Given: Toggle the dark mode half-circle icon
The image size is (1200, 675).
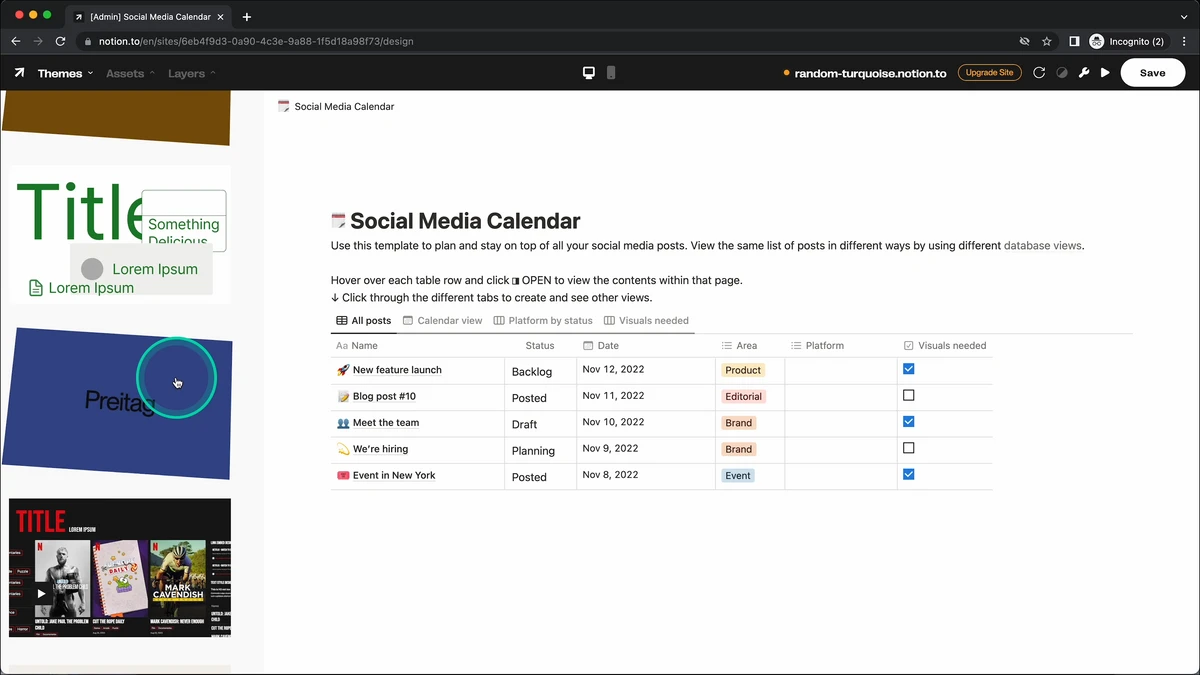Looking at the screenshot, I should click(1062, 73).
